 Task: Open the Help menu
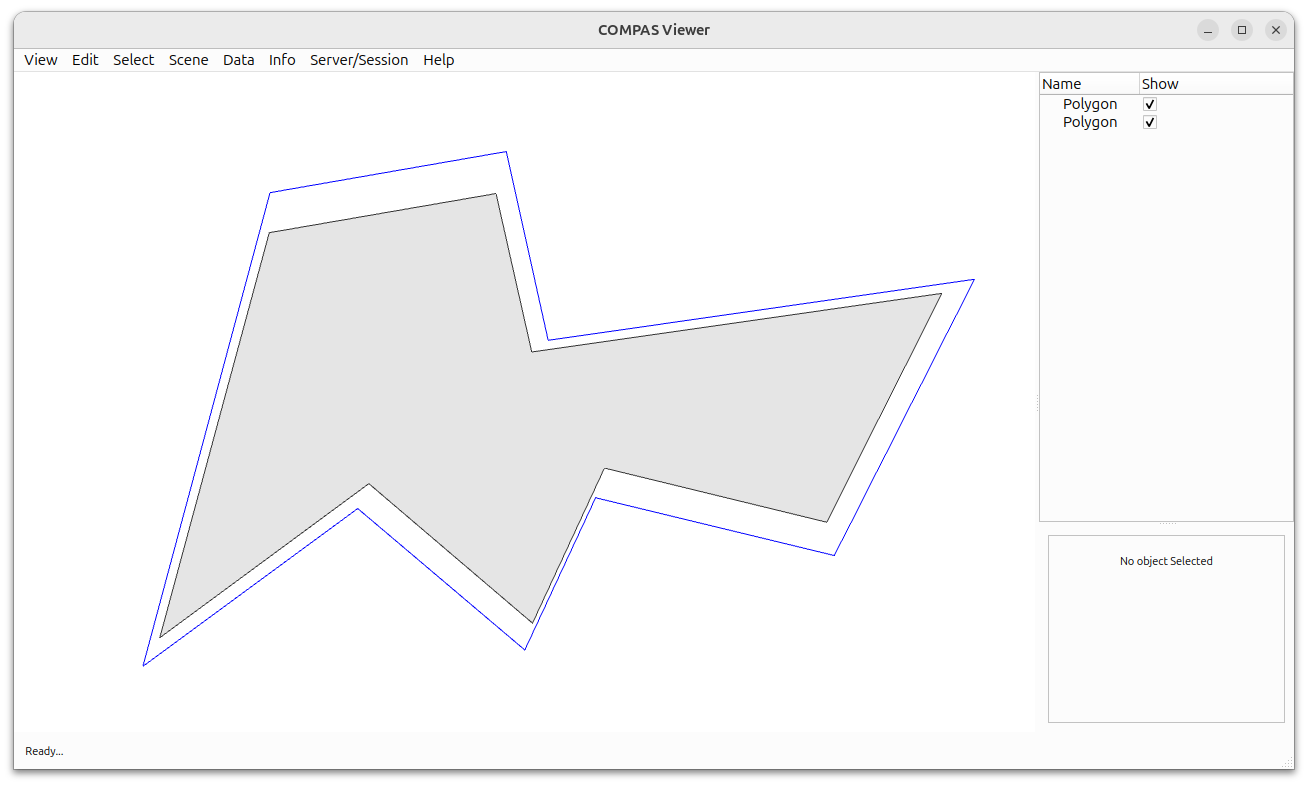coord(438,60)
